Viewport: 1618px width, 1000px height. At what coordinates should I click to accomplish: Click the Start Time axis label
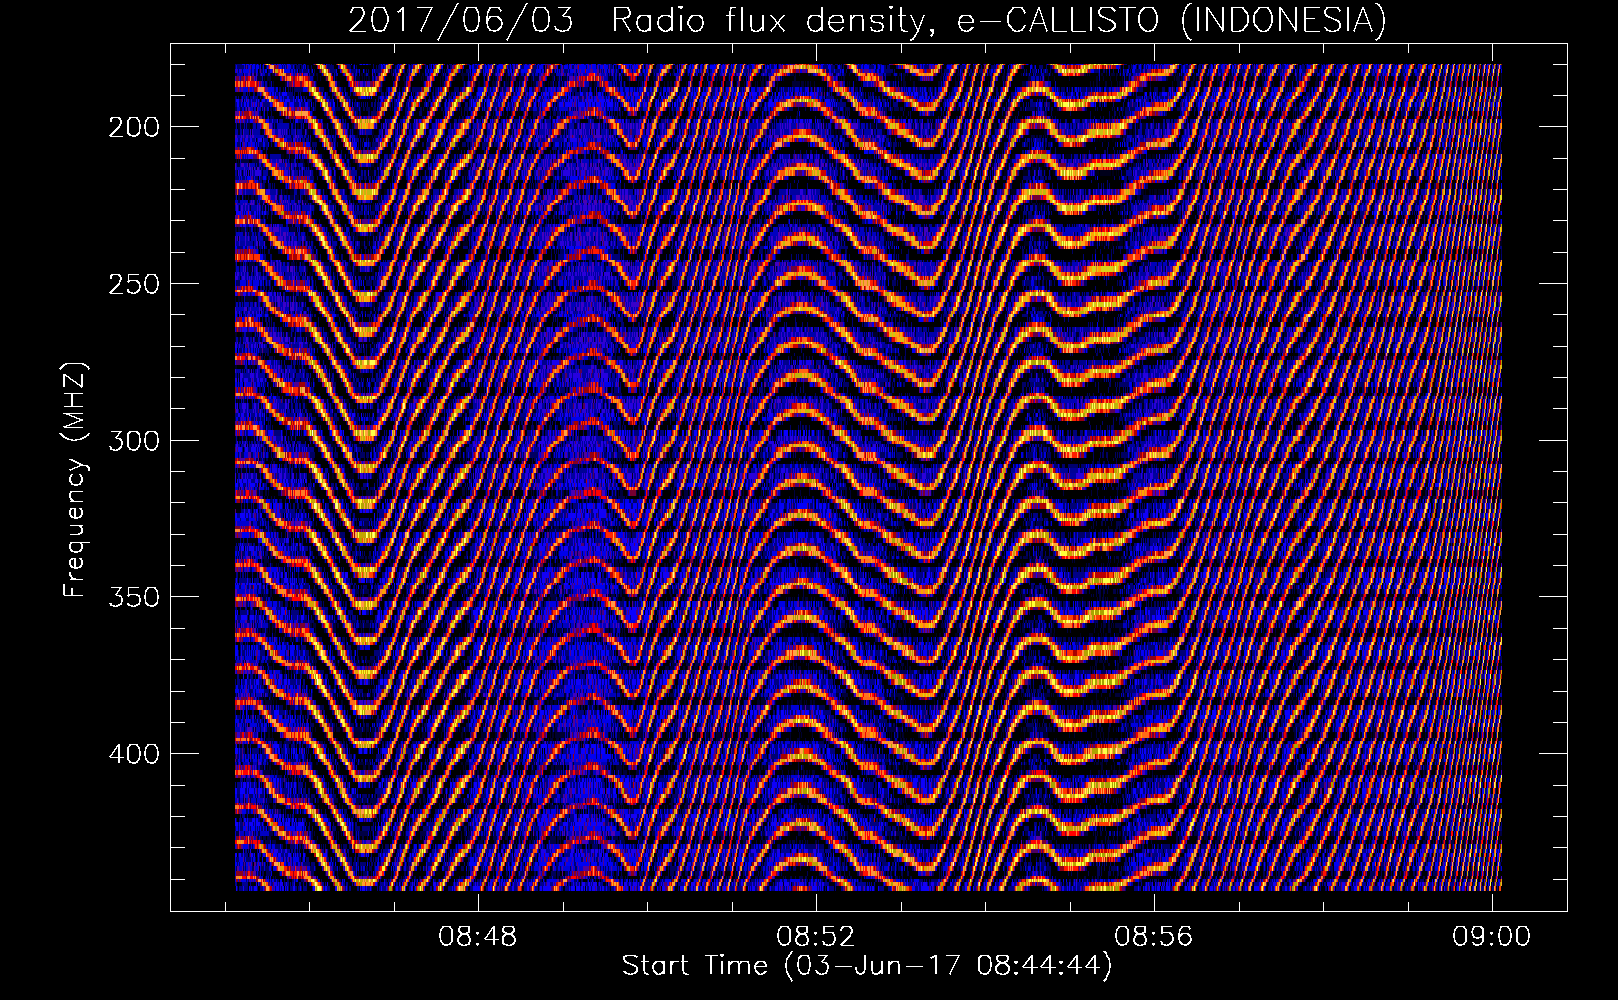(x=867, y=966)
